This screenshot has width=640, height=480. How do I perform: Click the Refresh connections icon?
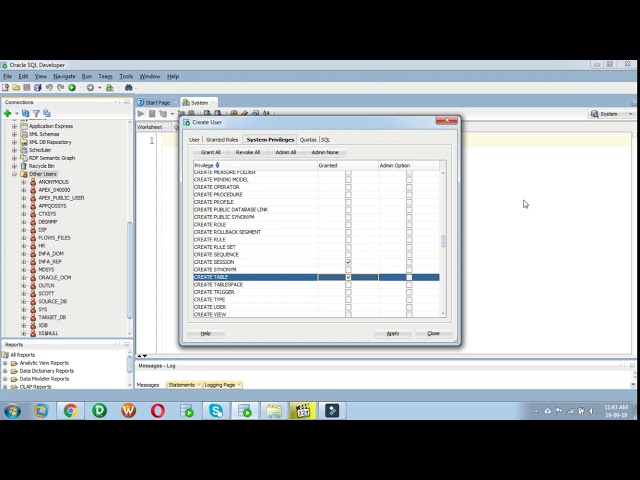point(25,113)
